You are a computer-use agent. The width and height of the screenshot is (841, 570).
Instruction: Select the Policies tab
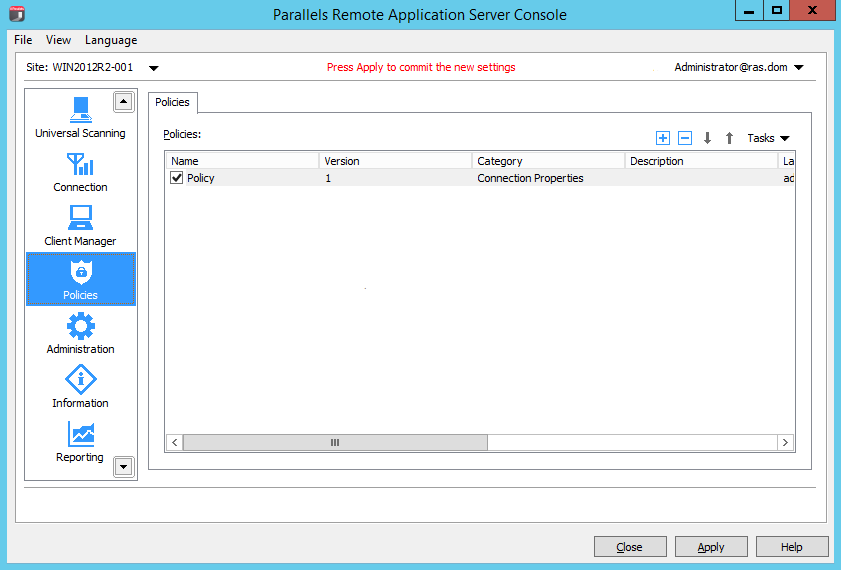point(173,102)
